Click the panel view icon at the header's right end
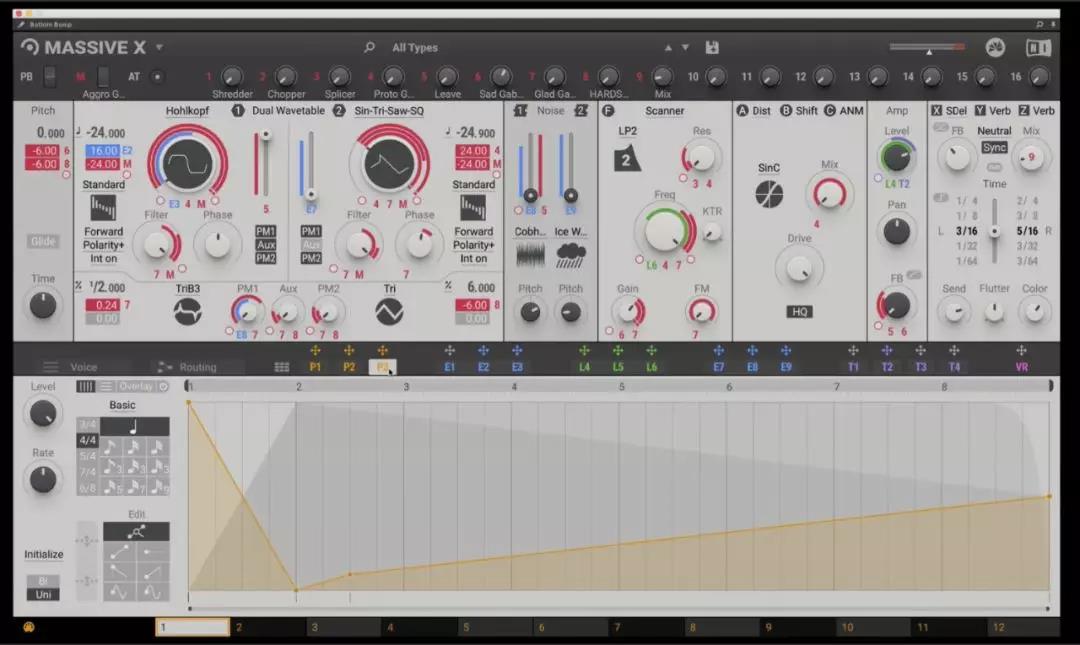Viewport: 1080px width, 645px height. pyautogui.click(x=1038, y=47)
